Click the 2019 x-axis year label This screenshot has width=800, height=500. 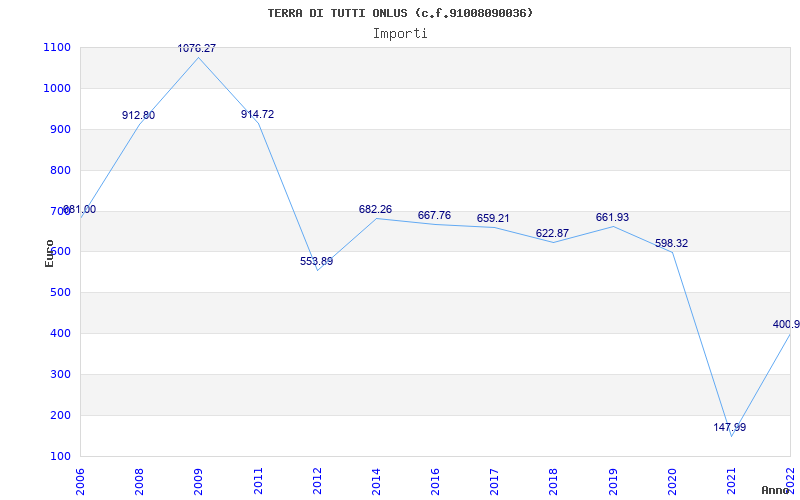pyautogui.click(x=613, y=481)
